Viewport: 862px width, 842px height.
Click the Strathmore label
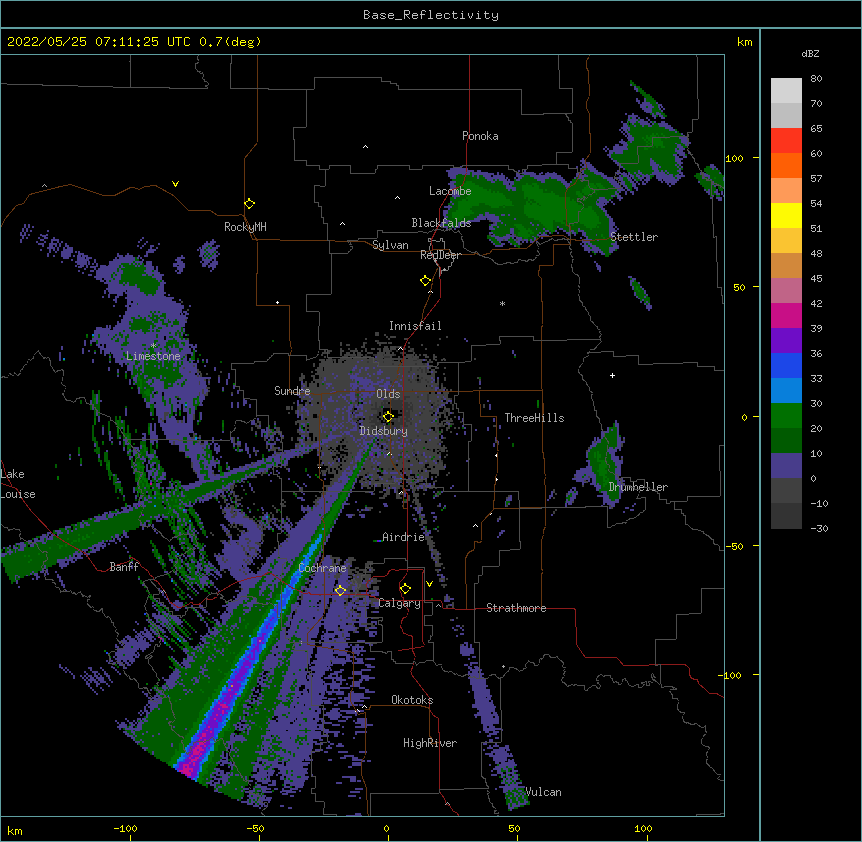click(x=516, y=608)
